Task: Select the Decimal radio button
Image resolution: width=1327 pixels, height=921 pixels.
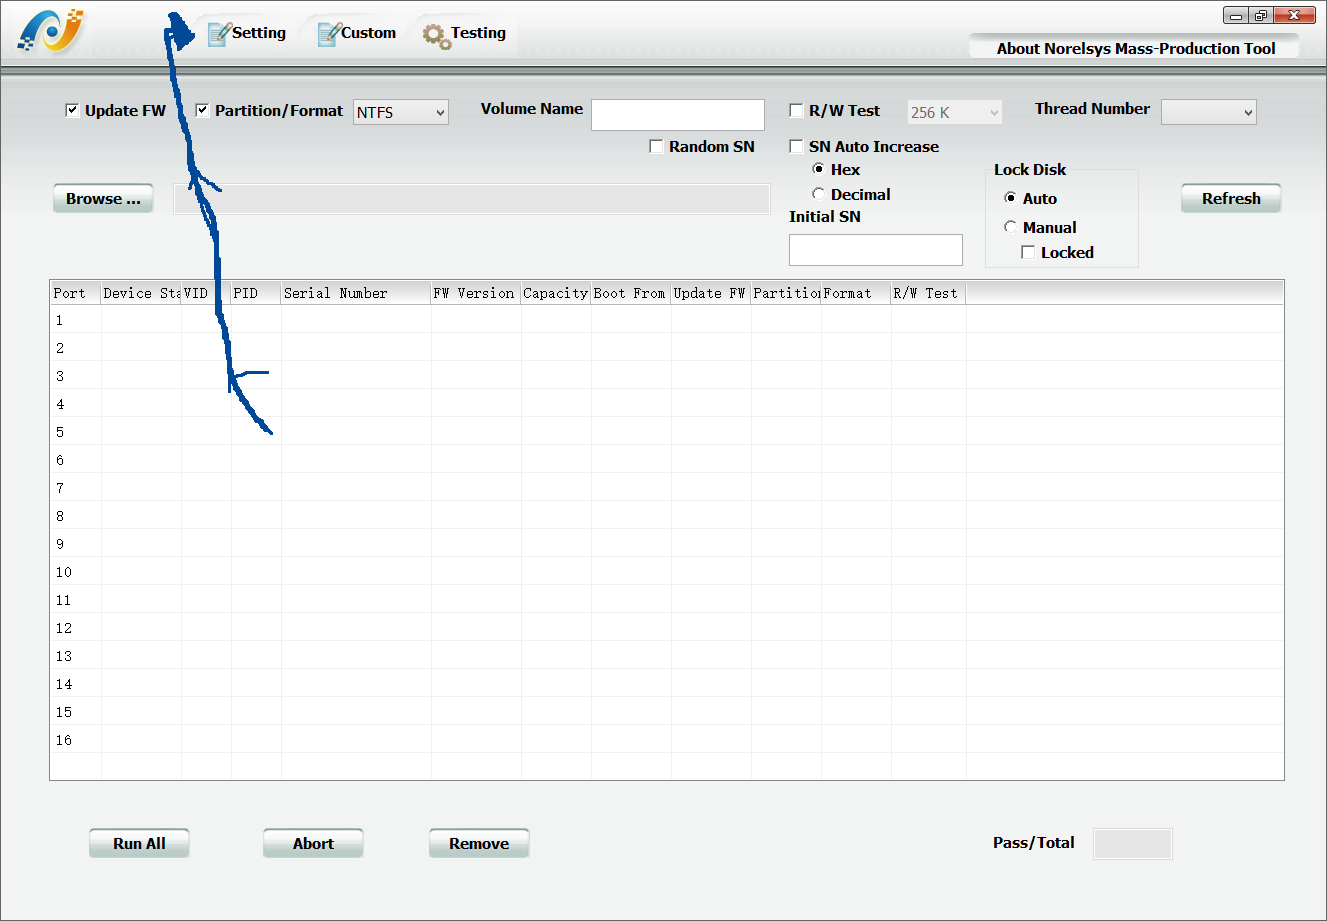Action: (818, 194)
